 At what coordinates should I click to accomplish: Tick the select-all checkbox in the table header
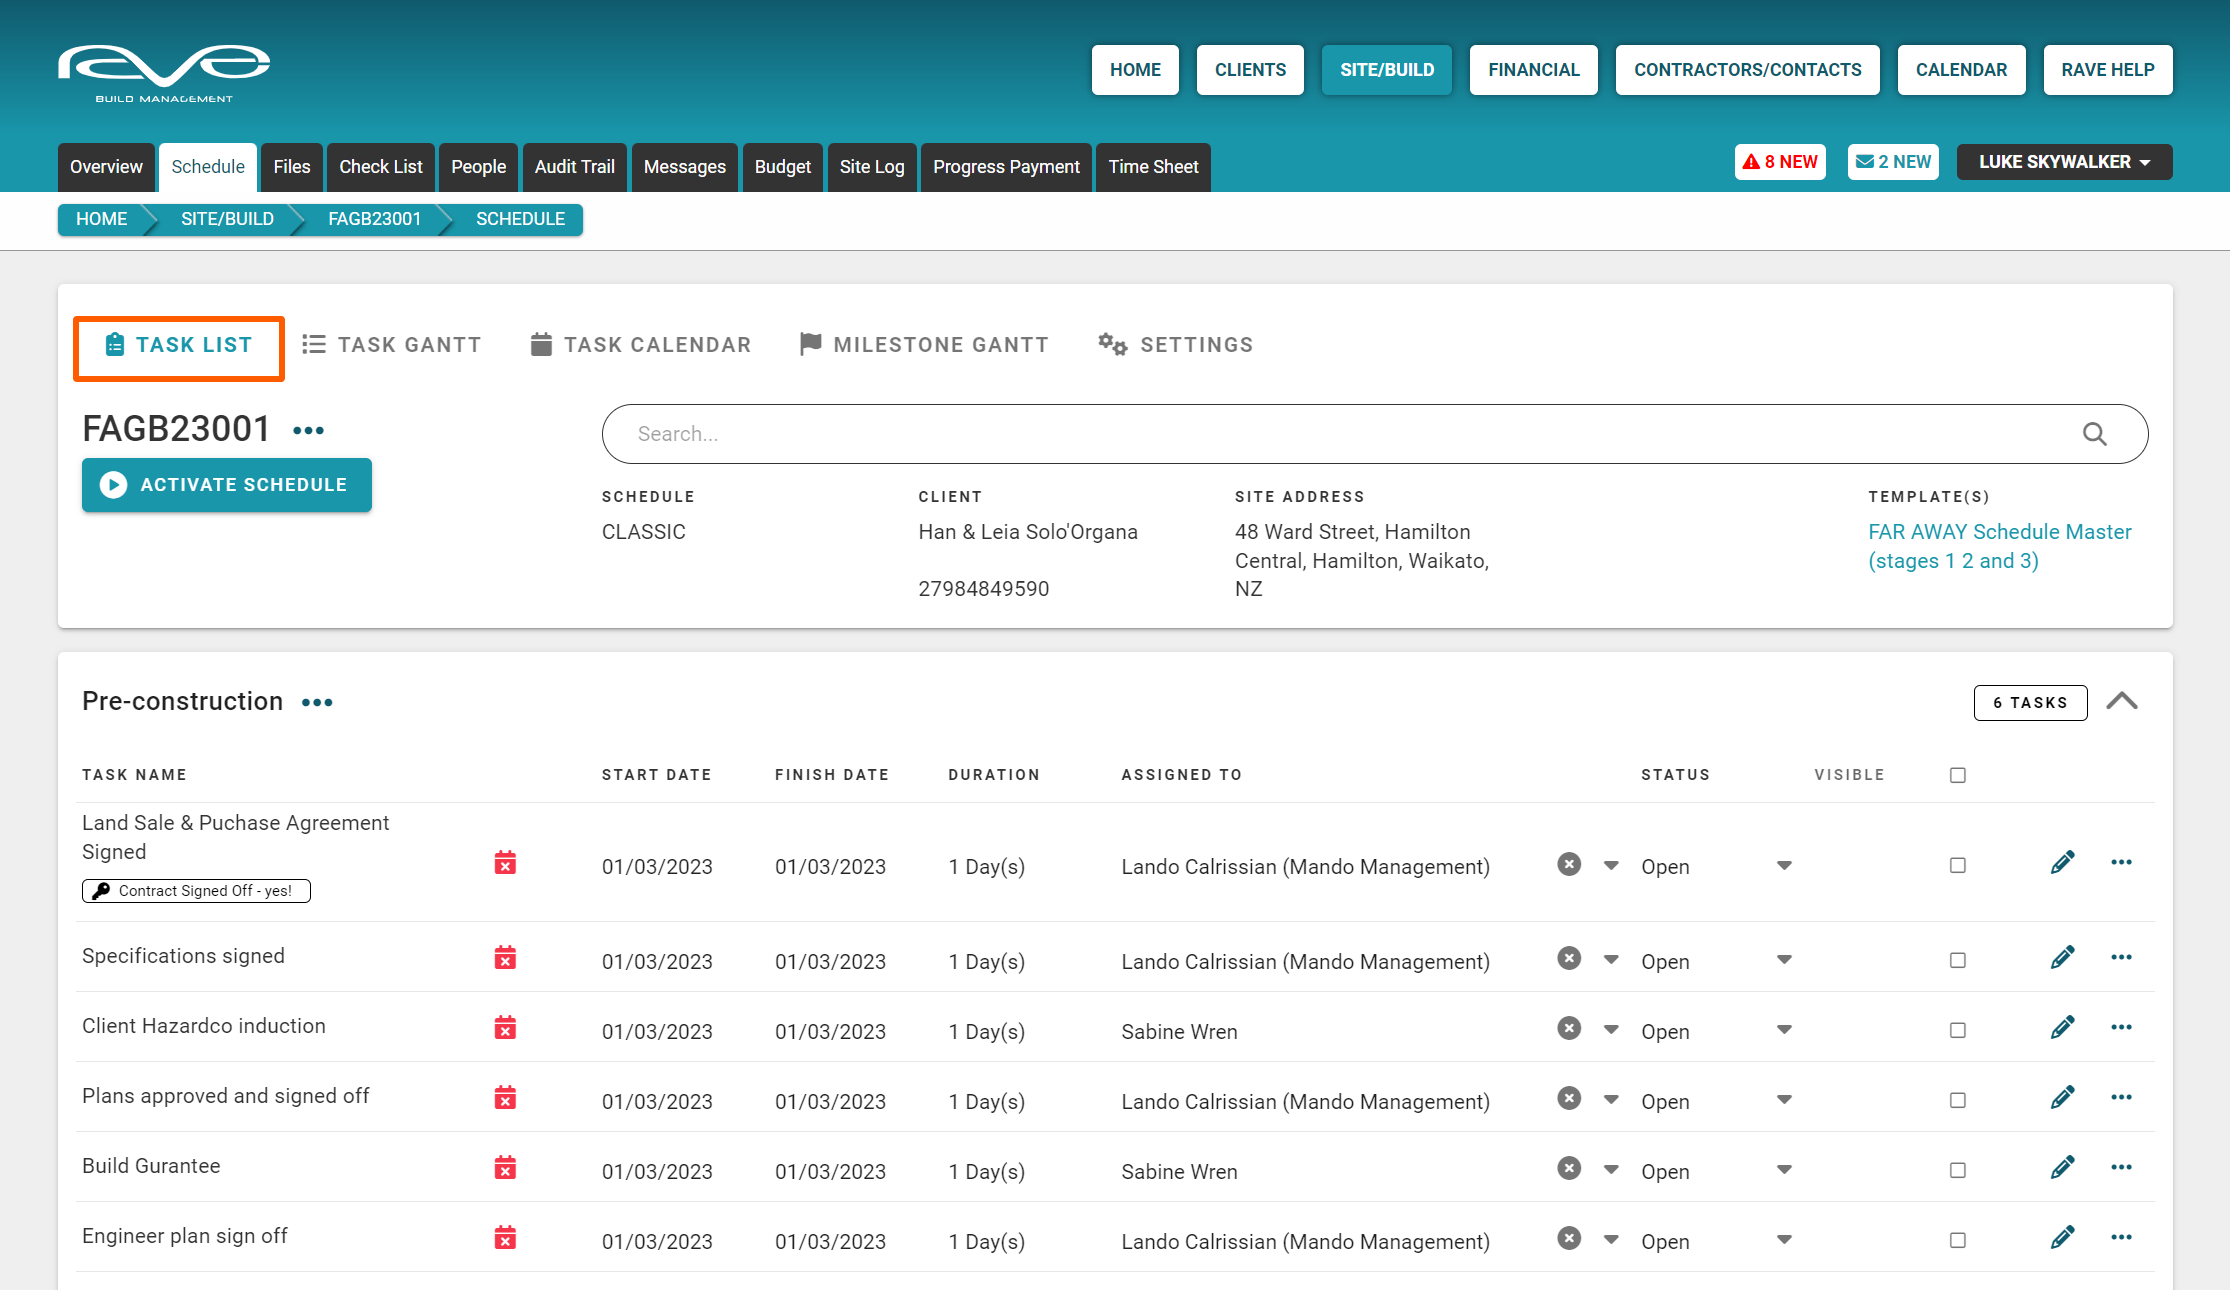[x=1958, y=775]
